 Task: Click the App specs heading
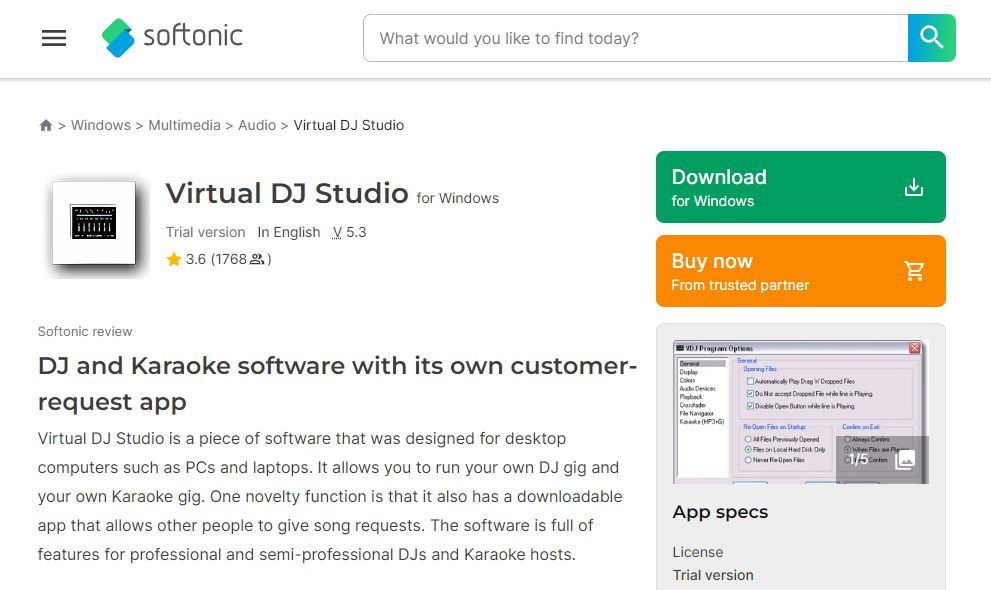(720, 512)
